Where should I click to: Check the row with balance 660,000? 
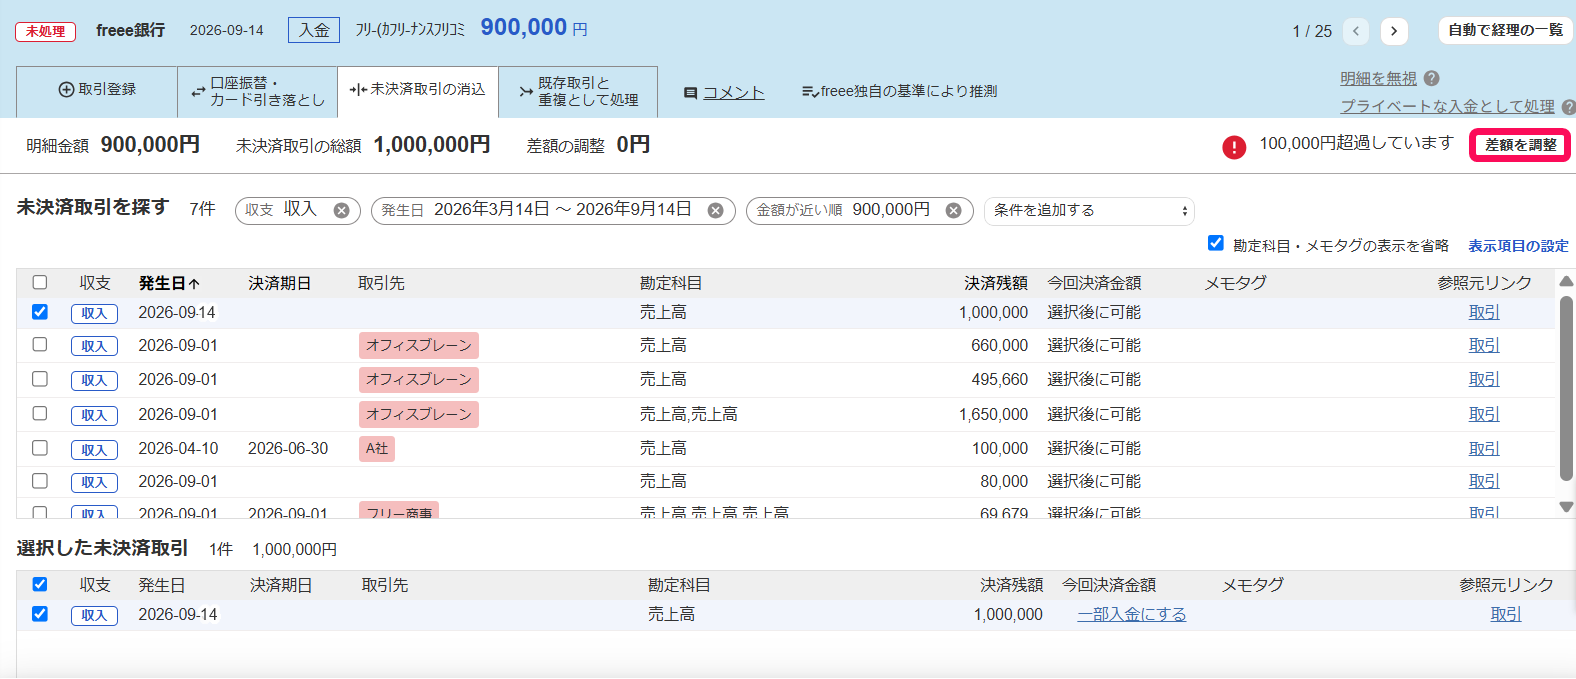tap(40, 344)
